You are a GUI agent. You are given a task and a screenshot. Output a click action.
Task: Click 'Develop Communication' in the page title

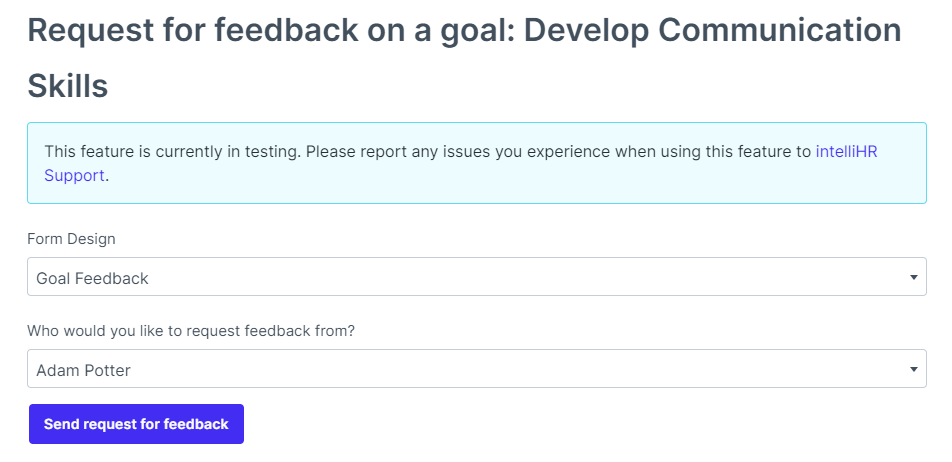pyautogui.click(x=712, y=30)
